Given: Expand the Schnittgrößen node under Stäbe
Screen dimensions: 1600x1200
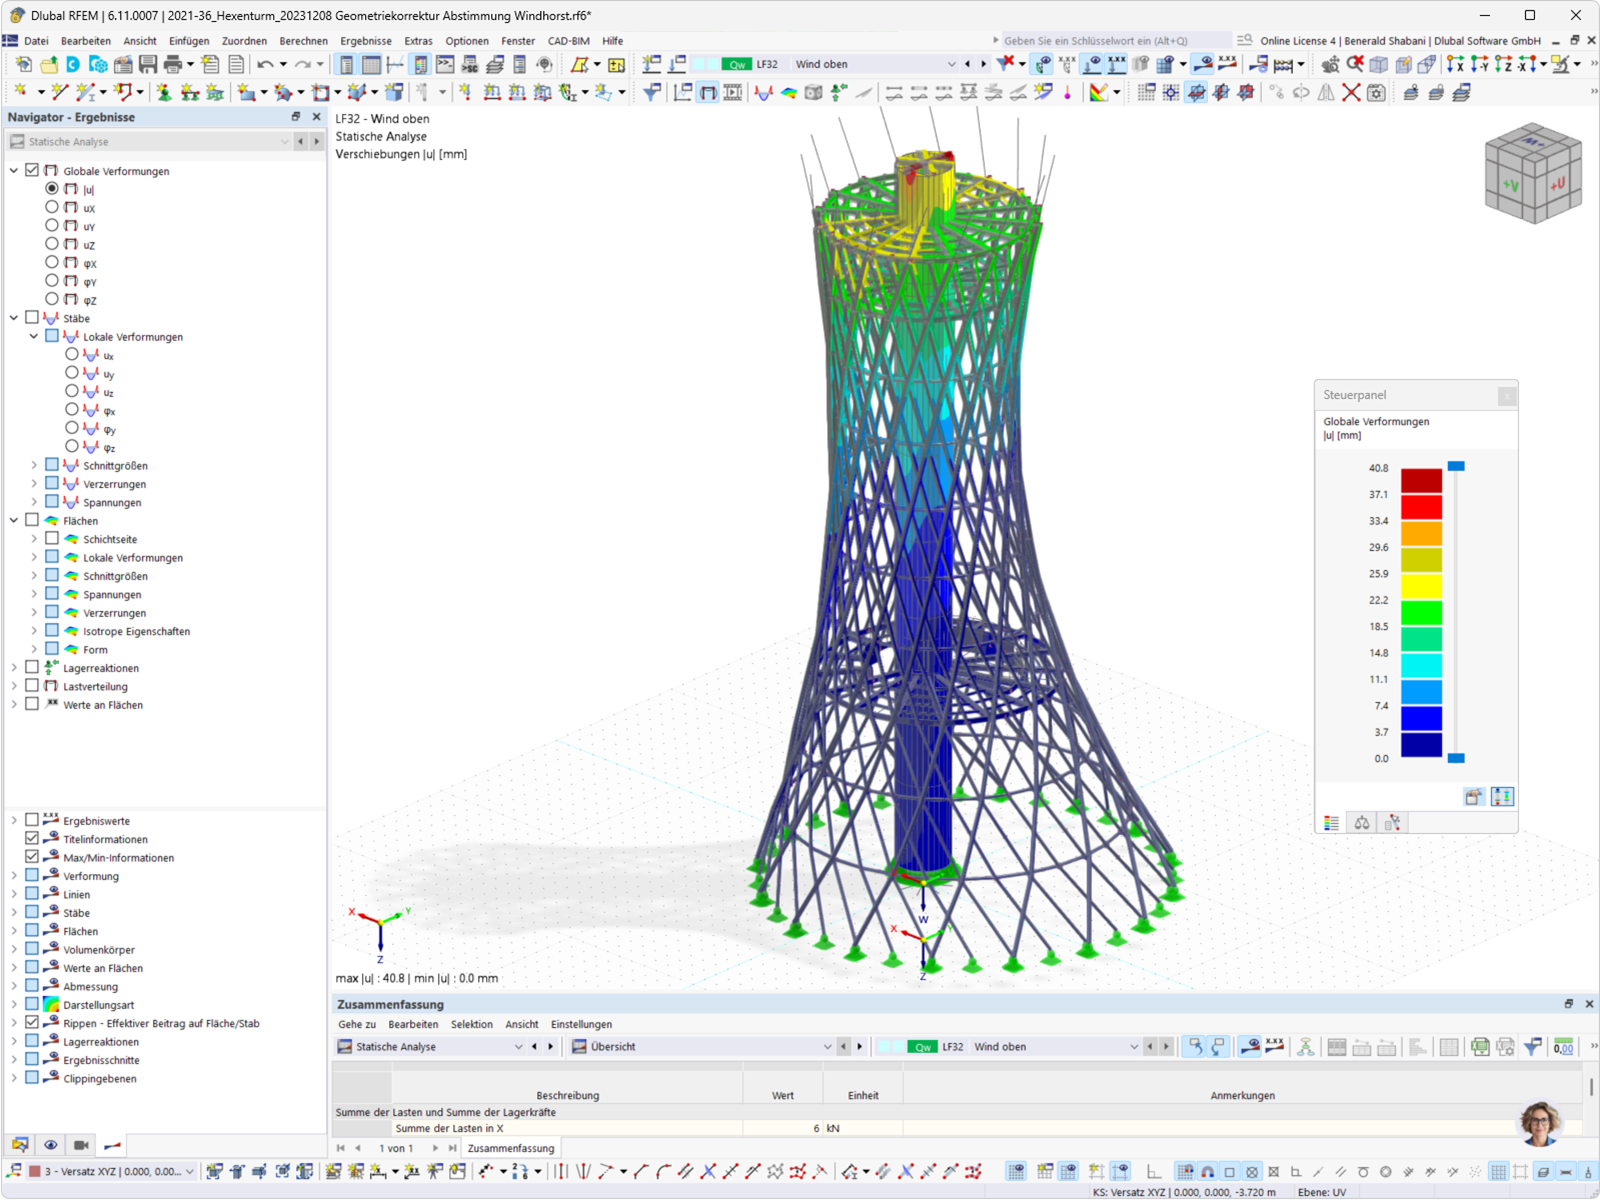Looking at the screenshot, I should tap(34, 465).
